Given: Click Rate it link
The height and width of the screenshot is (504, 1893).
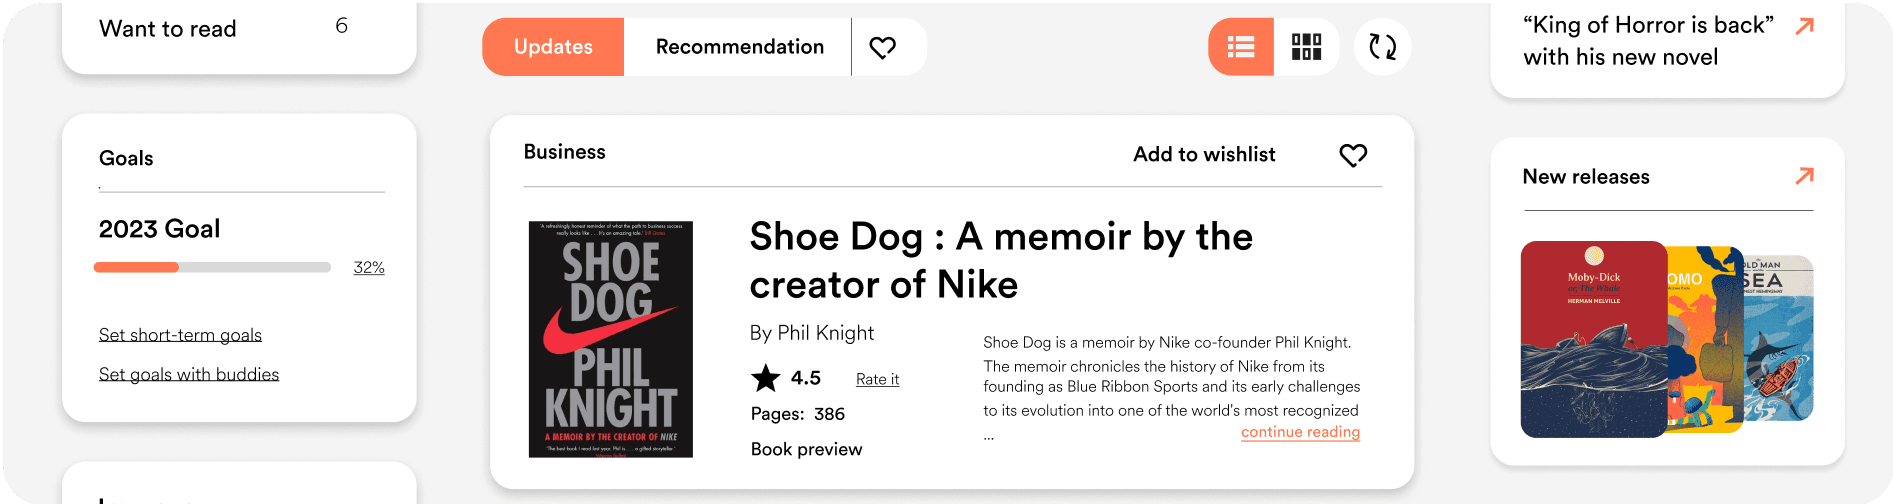Looking at the screenshot, I should tap(877, 379).
